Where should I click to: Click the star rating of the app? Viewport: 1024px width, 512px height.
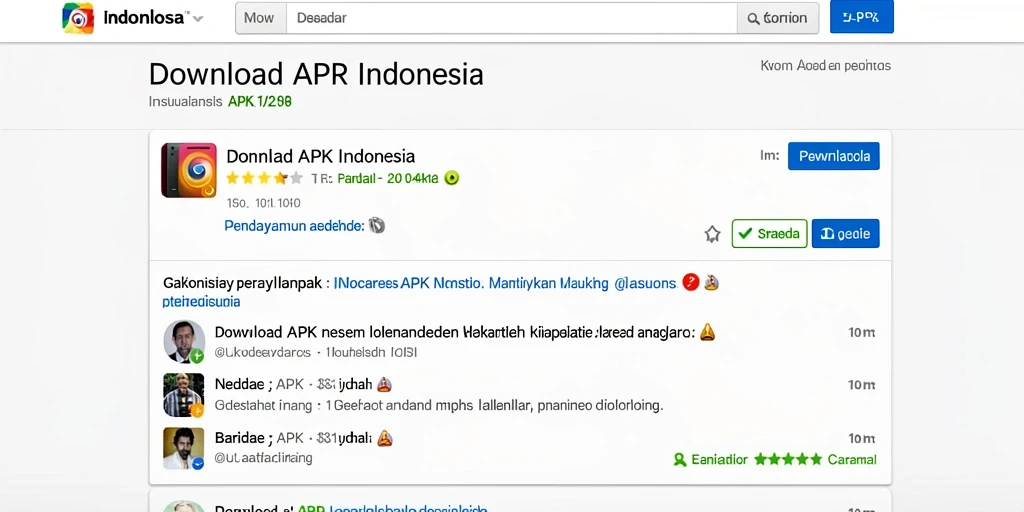264,178
